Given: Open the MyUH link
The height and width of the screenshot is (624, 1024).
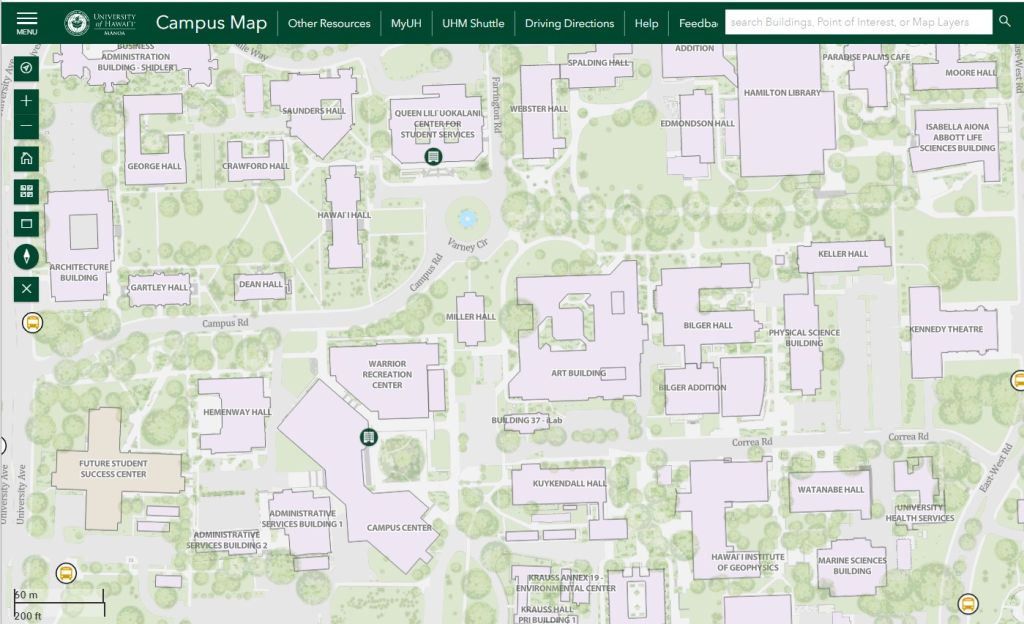Looking at the screenshot, I should (x=406, y=23).
